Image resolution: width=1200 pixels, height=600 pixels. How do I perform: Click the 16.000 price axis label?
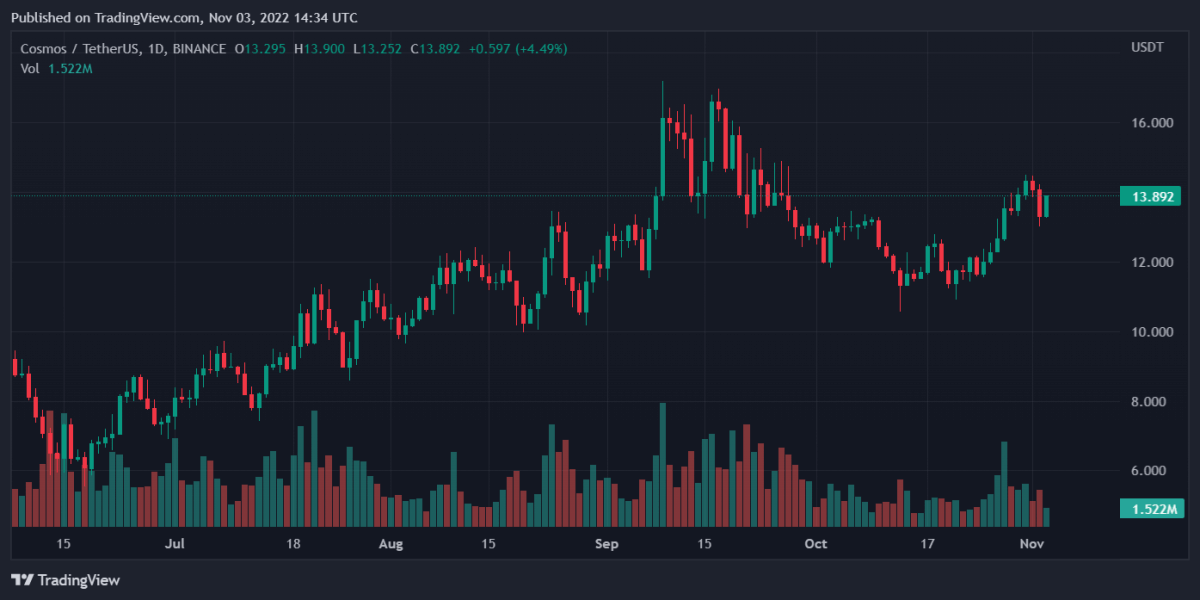pos(1152,123)
